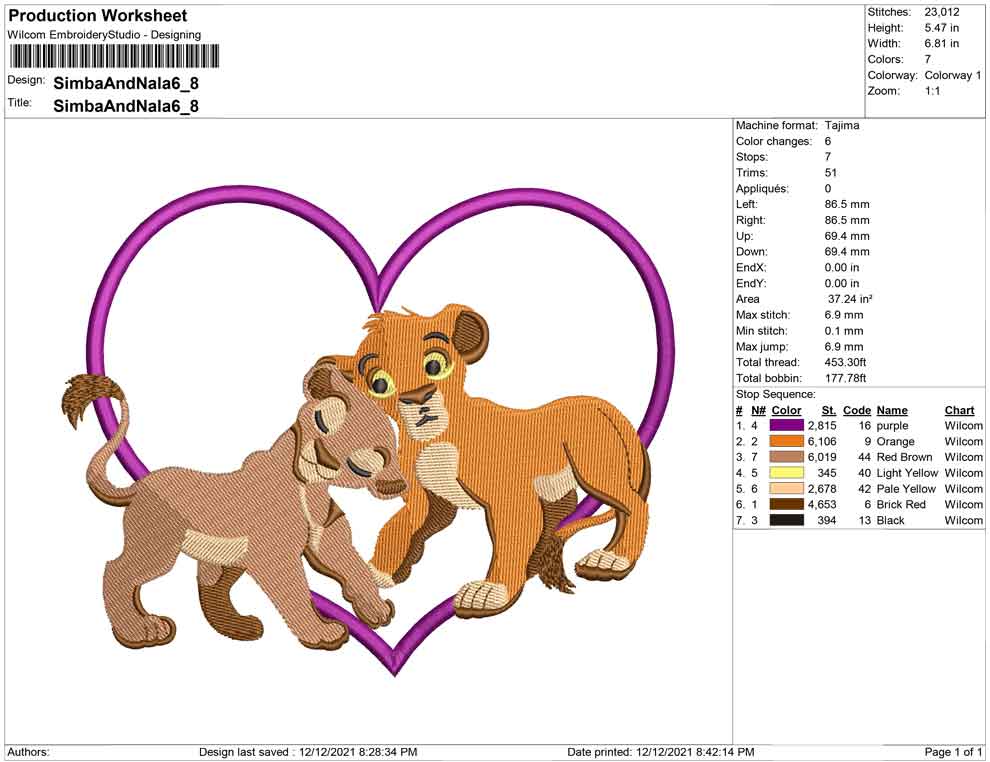Click the Colors value '7'
990x762 pixels.
coord(927,59)
